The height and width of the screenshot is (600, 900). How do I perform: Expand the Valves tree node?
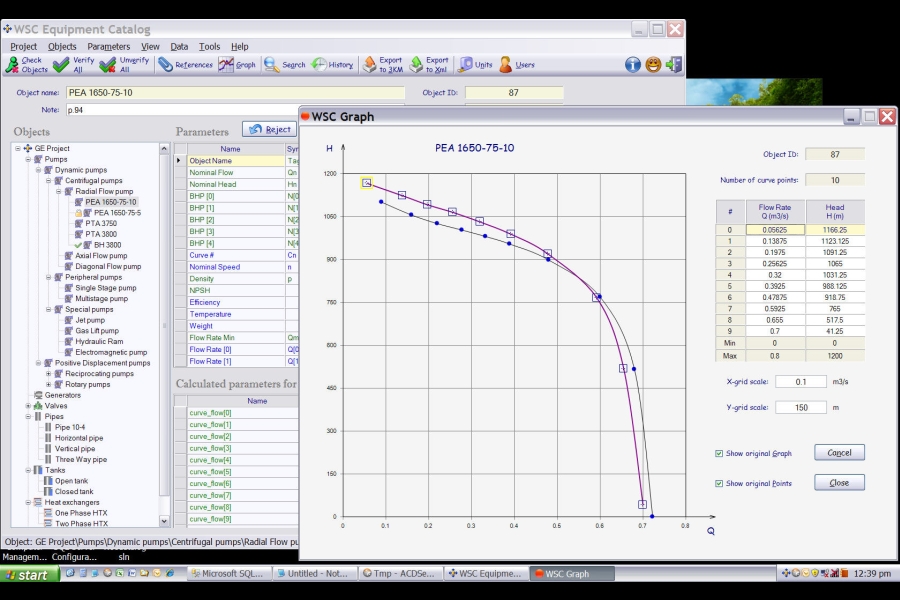pyautogui.click(x=28, y=406)
